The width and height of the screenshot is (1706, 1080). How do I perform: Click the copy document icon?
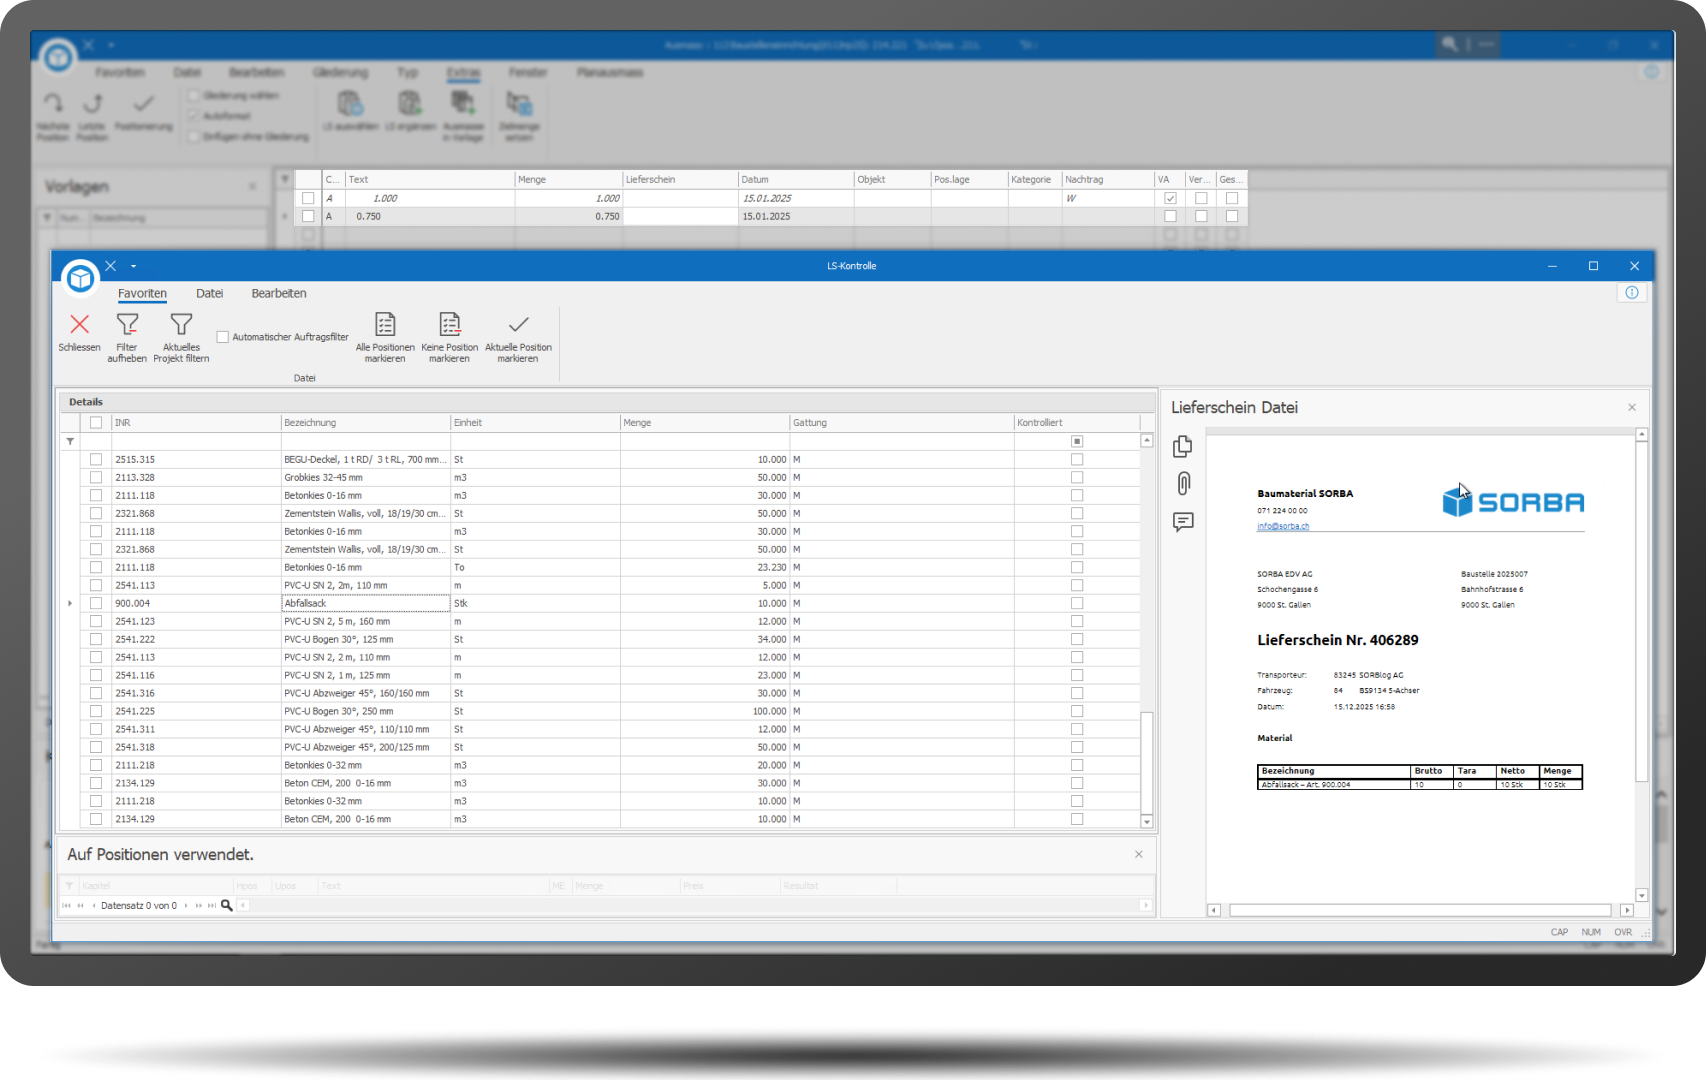click(1183, 446)
